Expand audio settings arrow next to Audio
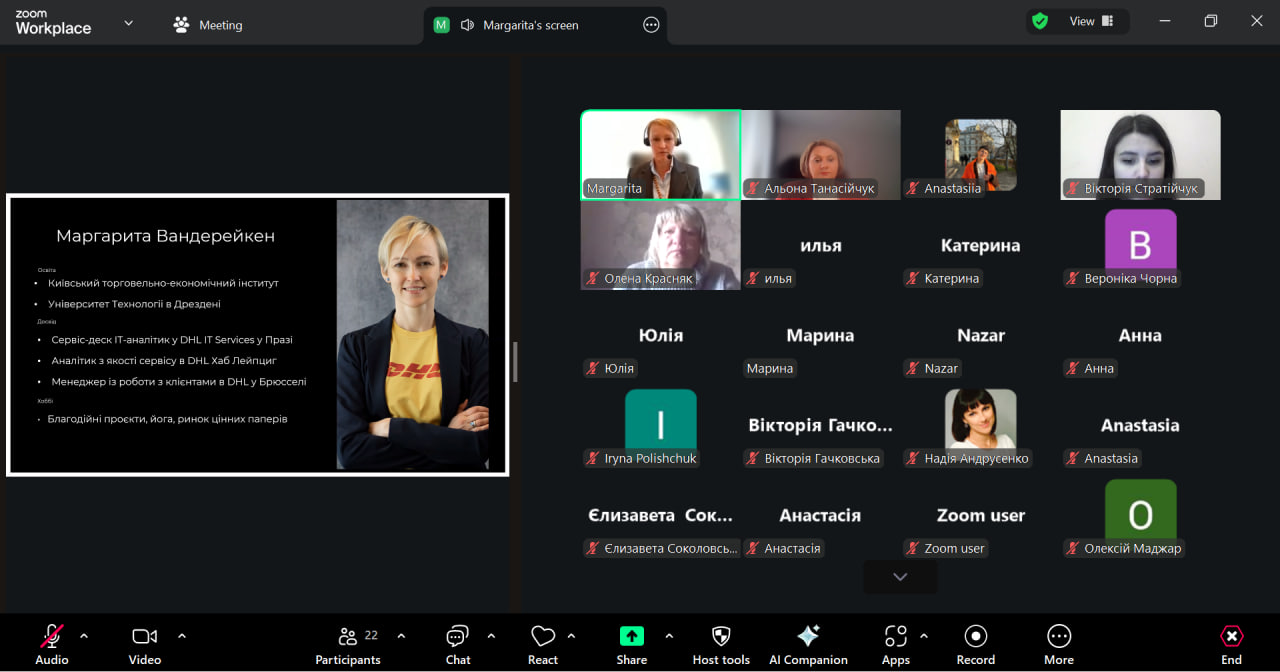This screenshot has width=1280, height=672. (84, 636)
